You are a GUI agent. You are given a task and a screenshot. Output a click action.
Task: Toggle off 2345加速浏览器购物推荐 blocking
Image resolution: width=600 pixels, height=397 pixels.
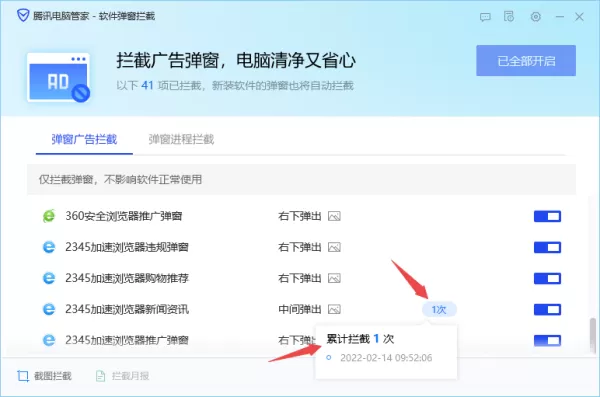tap(547, 278)
